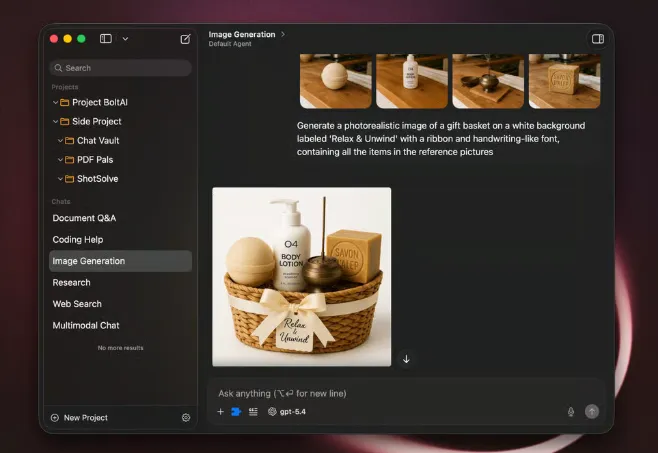
Task: Open the gpt-5.4 model selector
Action: [x=287, y=412]
